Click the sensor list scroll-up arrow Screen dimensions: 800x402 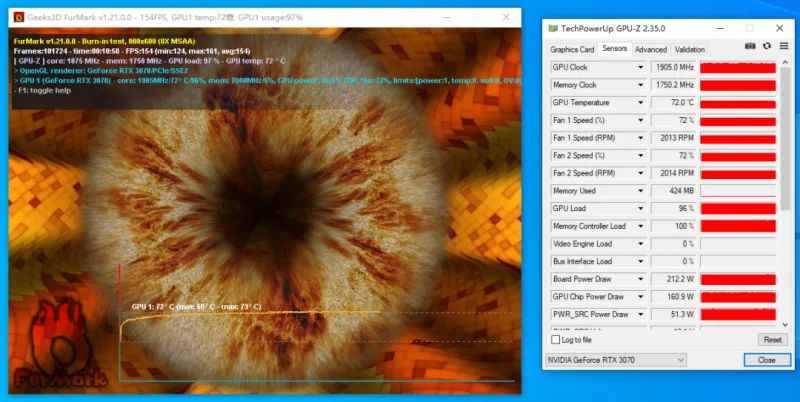pos(786,62)
